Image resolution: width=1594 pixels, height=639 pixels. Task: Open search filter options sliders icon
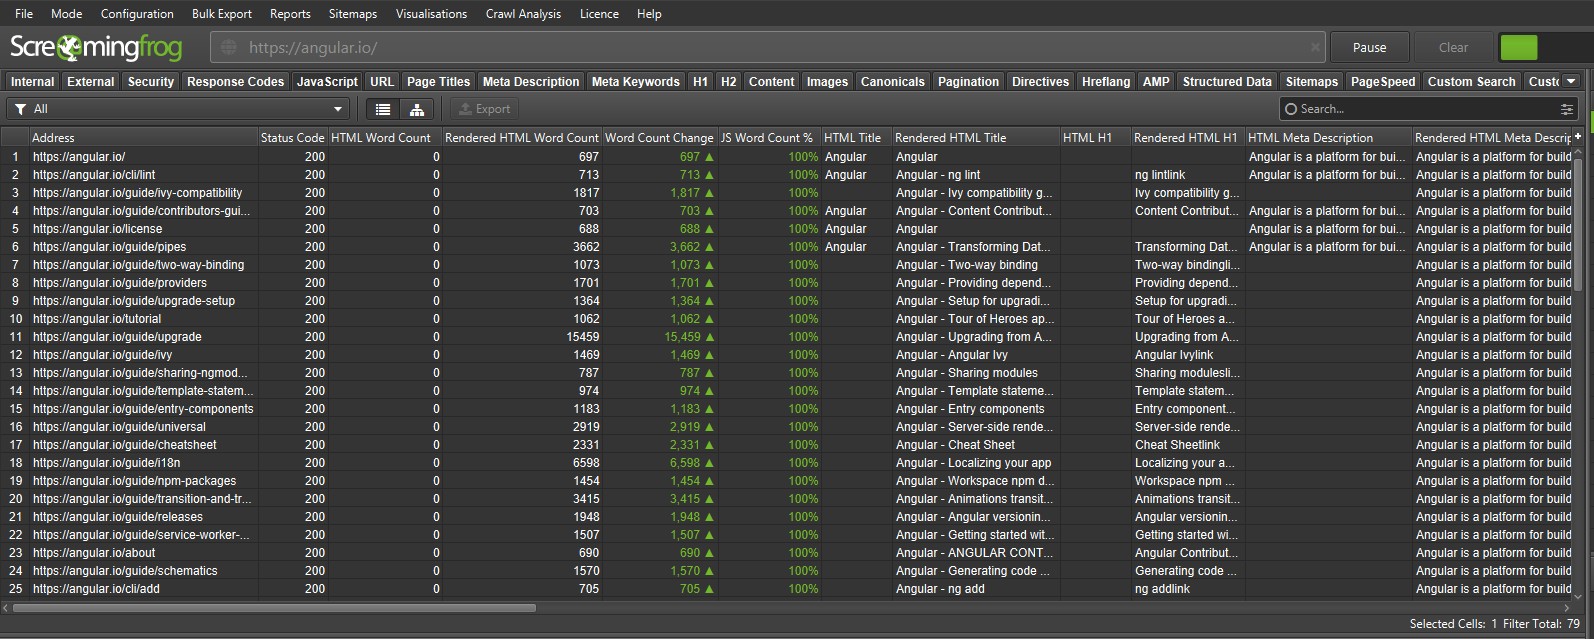pyautogui.click(x=1566, y=109)
